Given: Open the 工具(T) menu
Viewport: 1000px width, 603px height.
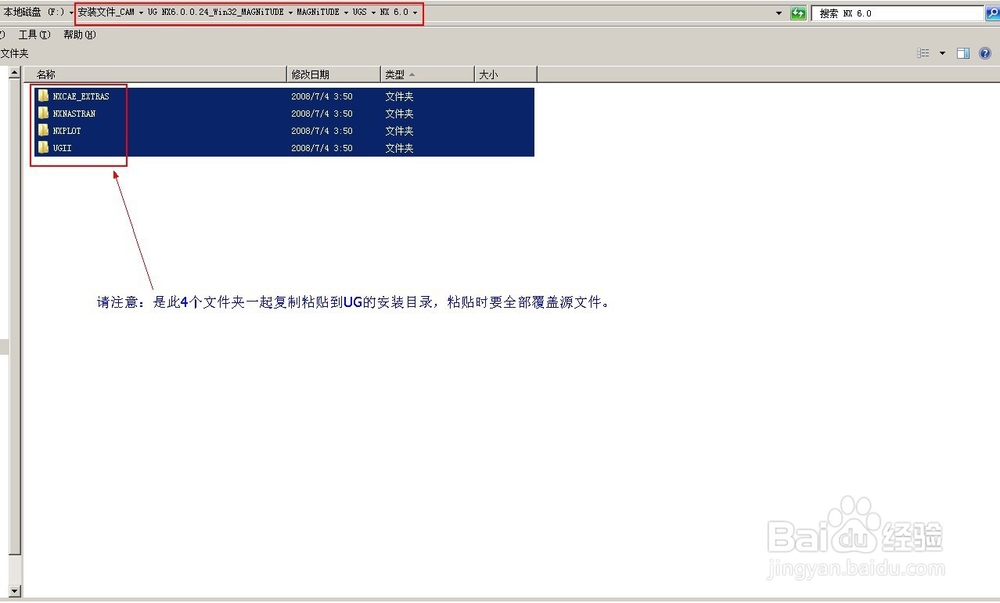Looking at the screenshot, I should (x=34, y=34).
